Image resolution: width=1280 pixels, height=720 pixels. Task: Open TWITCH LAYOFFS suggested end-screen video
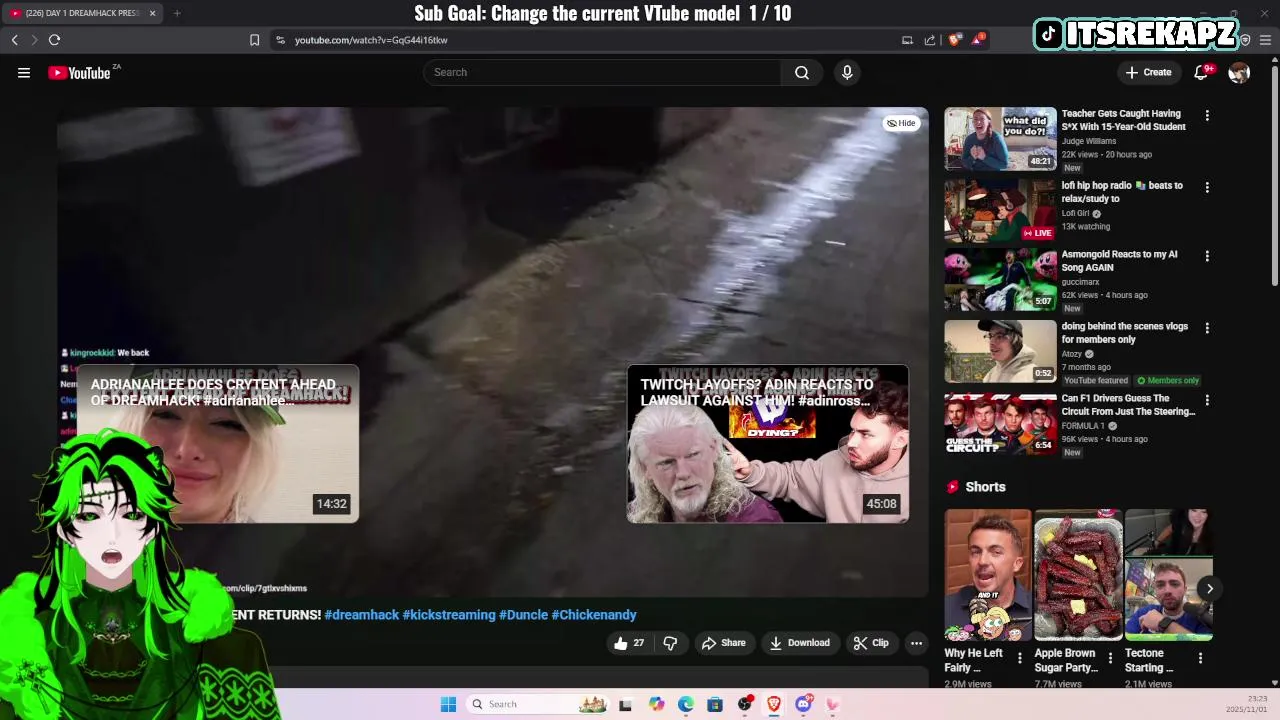[x=767, y=444]
